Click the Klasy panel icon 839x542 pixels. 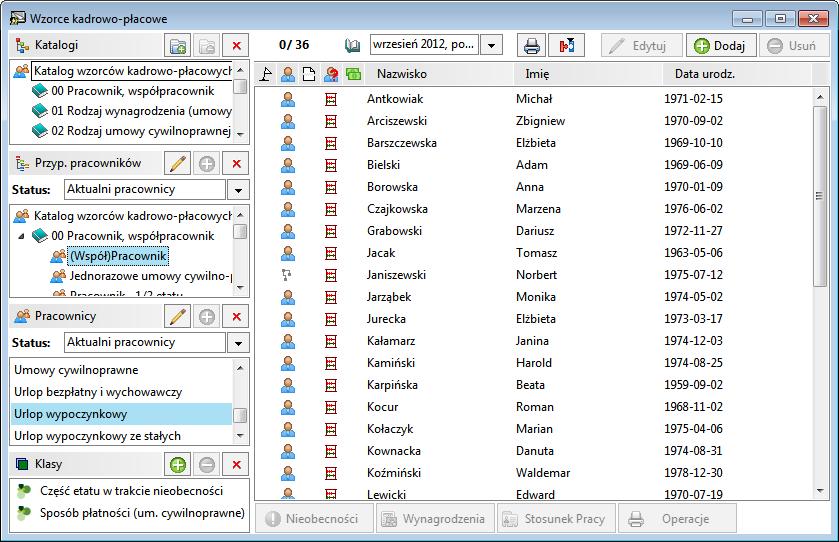(22, 464)
